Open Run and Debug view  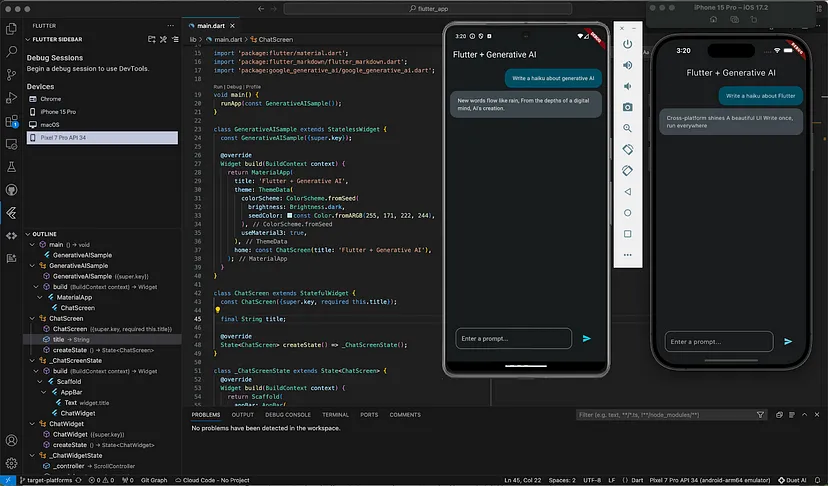coord(11,98)
